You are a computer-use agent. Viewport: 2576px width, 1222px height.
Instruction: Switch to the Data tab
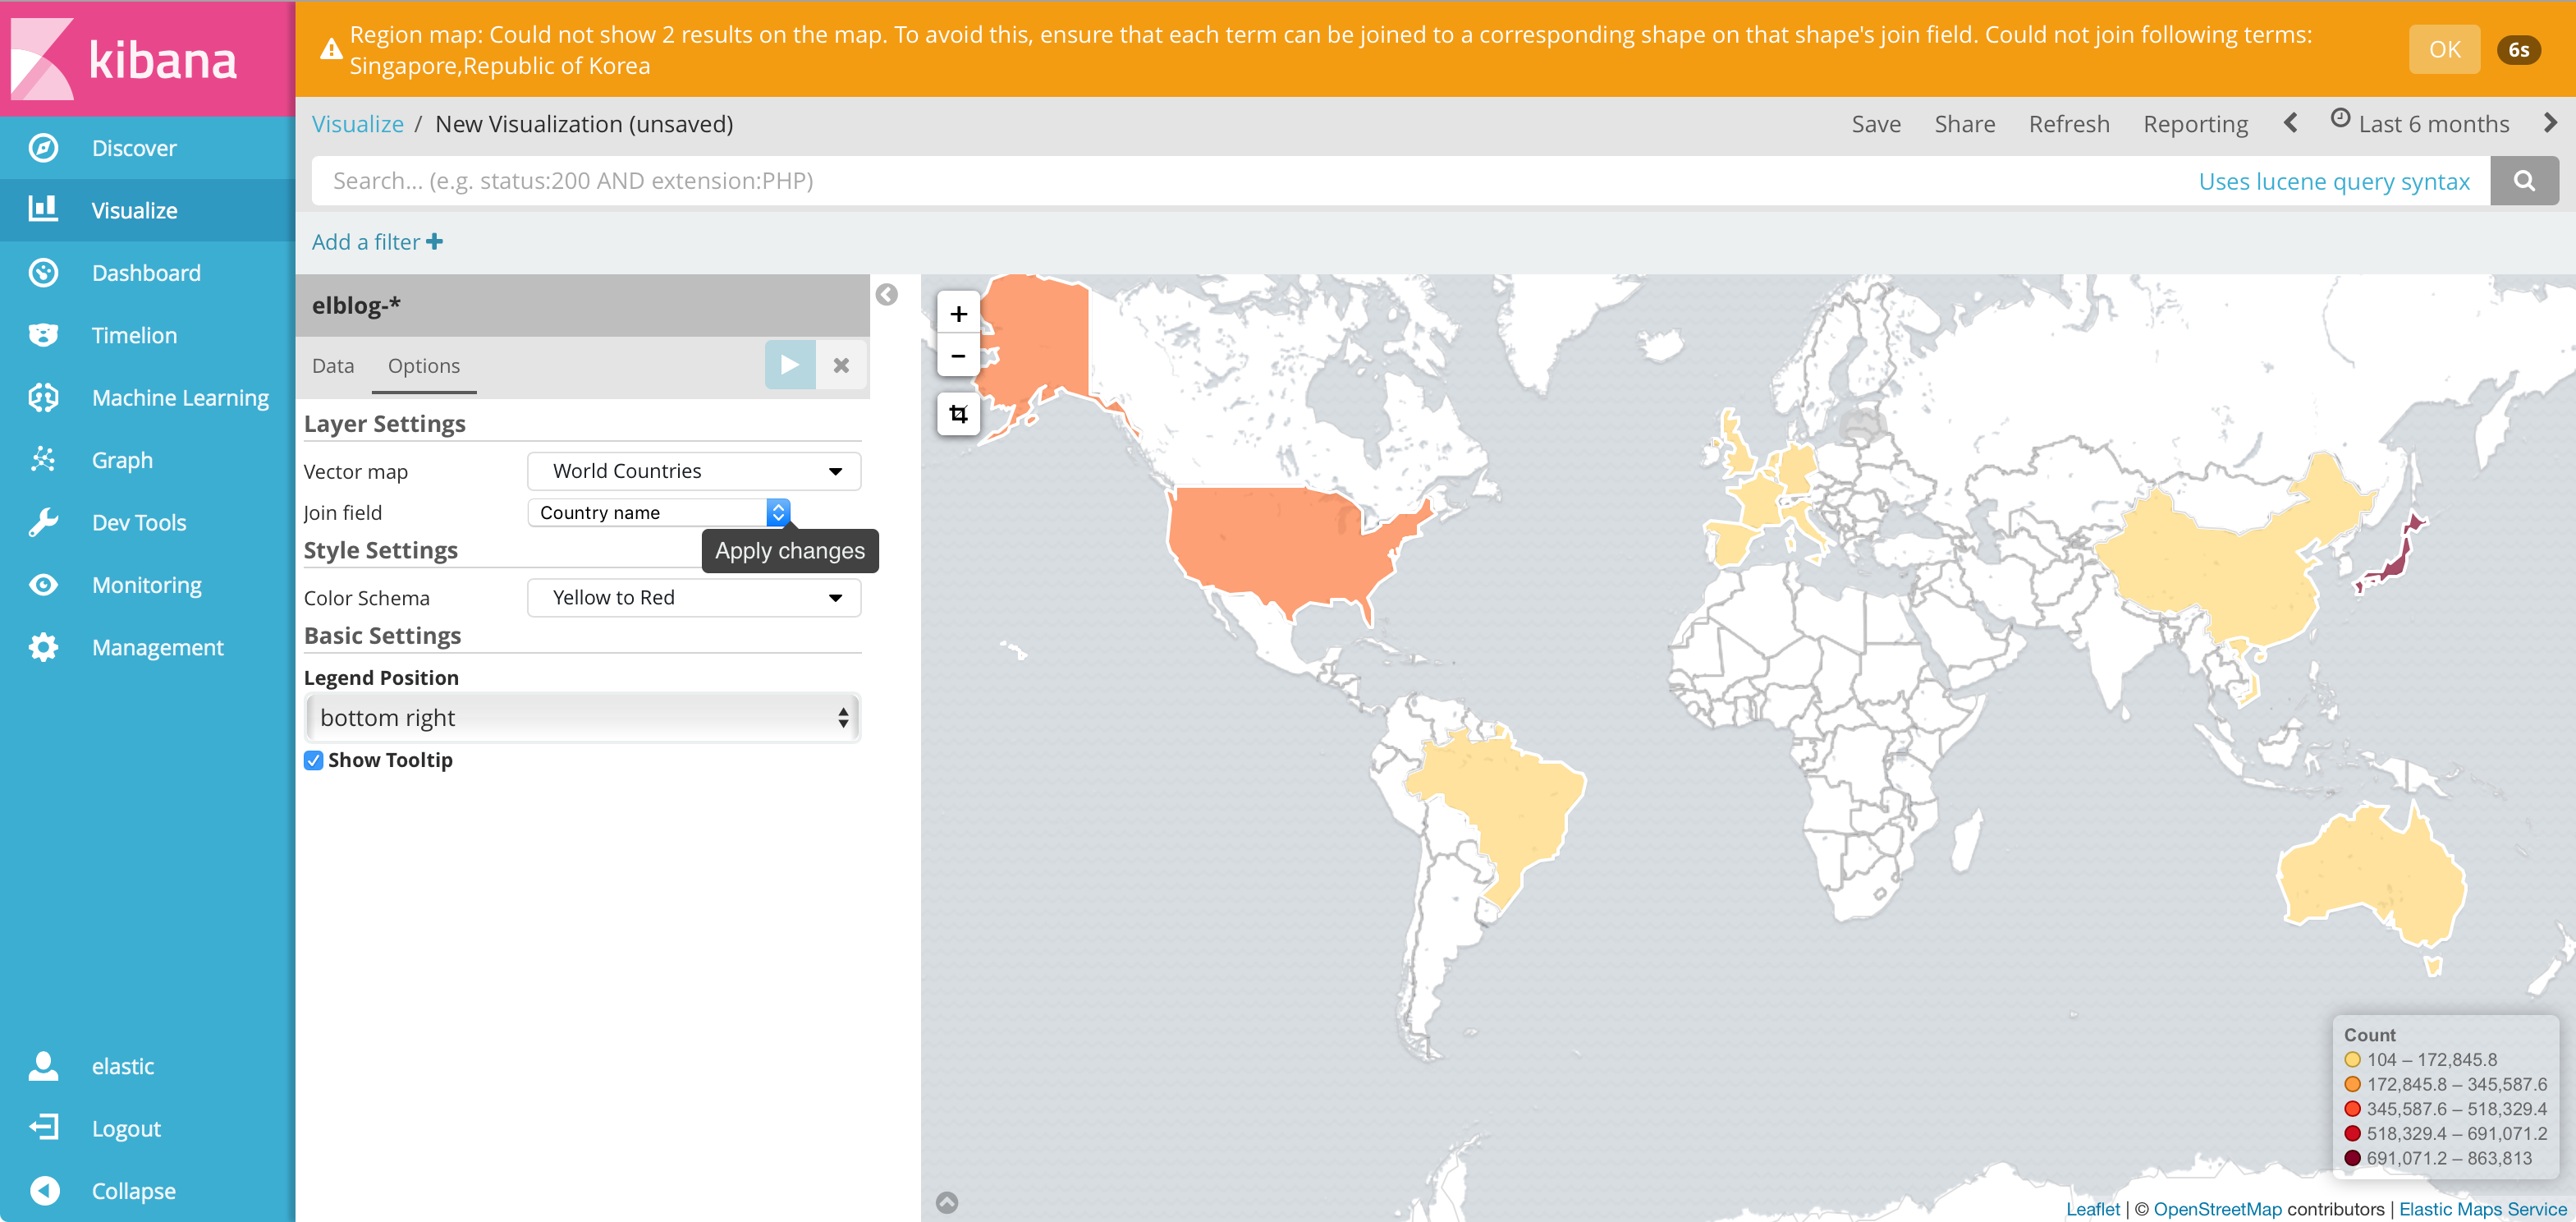[332, 366]
